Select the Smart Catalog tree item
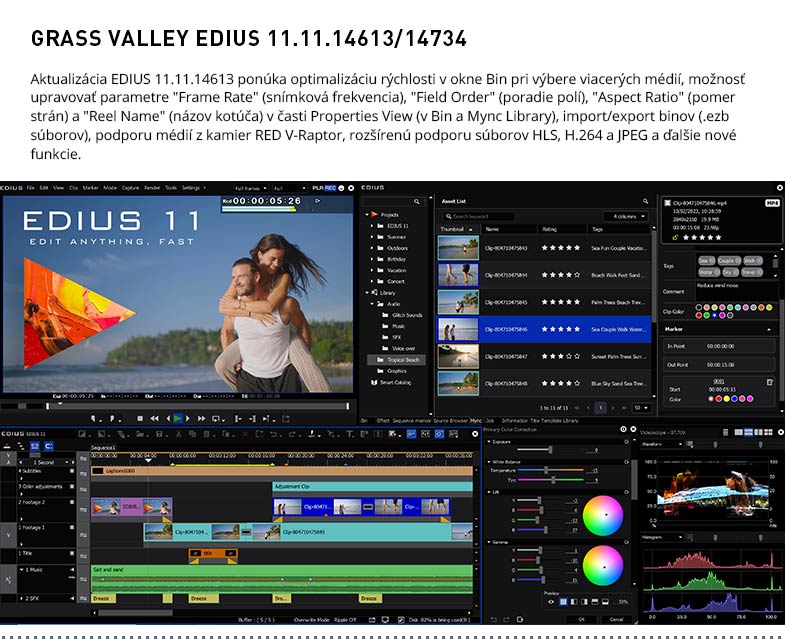The height and width of the screenshot is (639, 785). tap(390, 382)
